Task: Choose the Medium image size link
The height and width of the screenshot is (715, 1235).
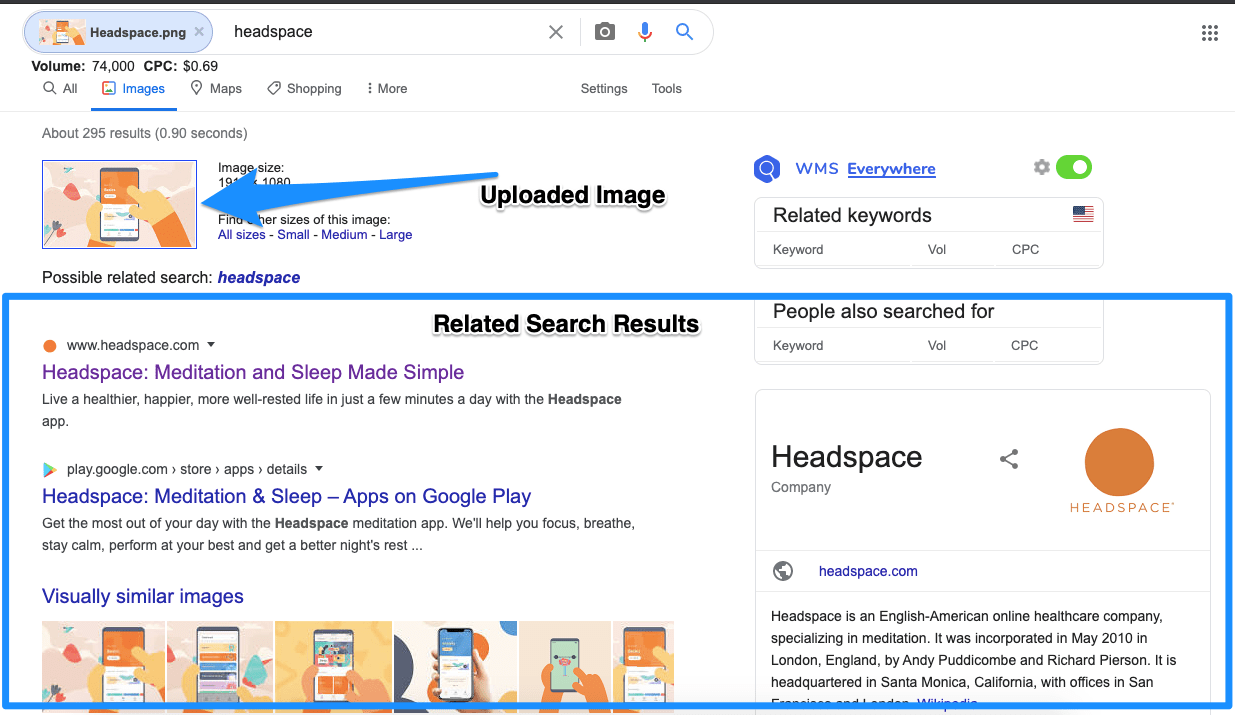Action: (x=344, y=234)
